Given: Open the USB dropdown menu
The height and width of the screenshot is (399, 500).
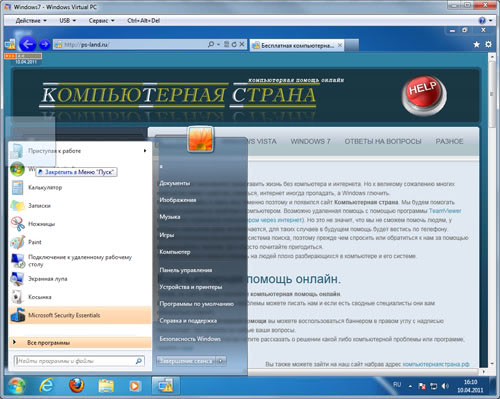Looking at the screenshot, I should (x=67, y=21).
